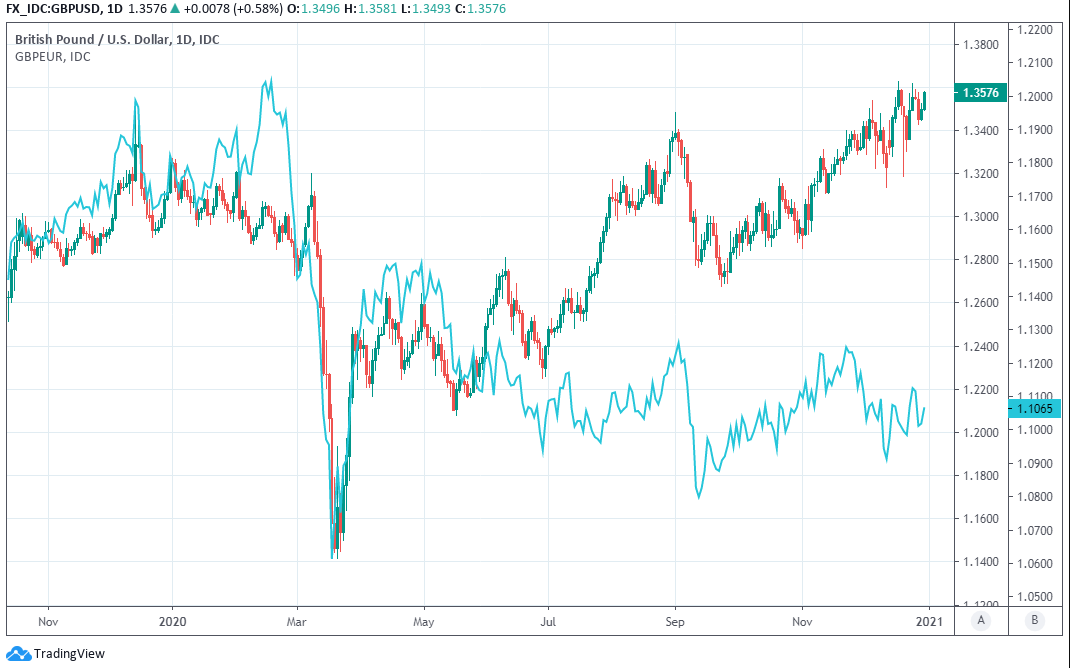Viewport: 1070px width, 668px height.
Task: Click the Jul label on time axis
Action: click(548, 620)
